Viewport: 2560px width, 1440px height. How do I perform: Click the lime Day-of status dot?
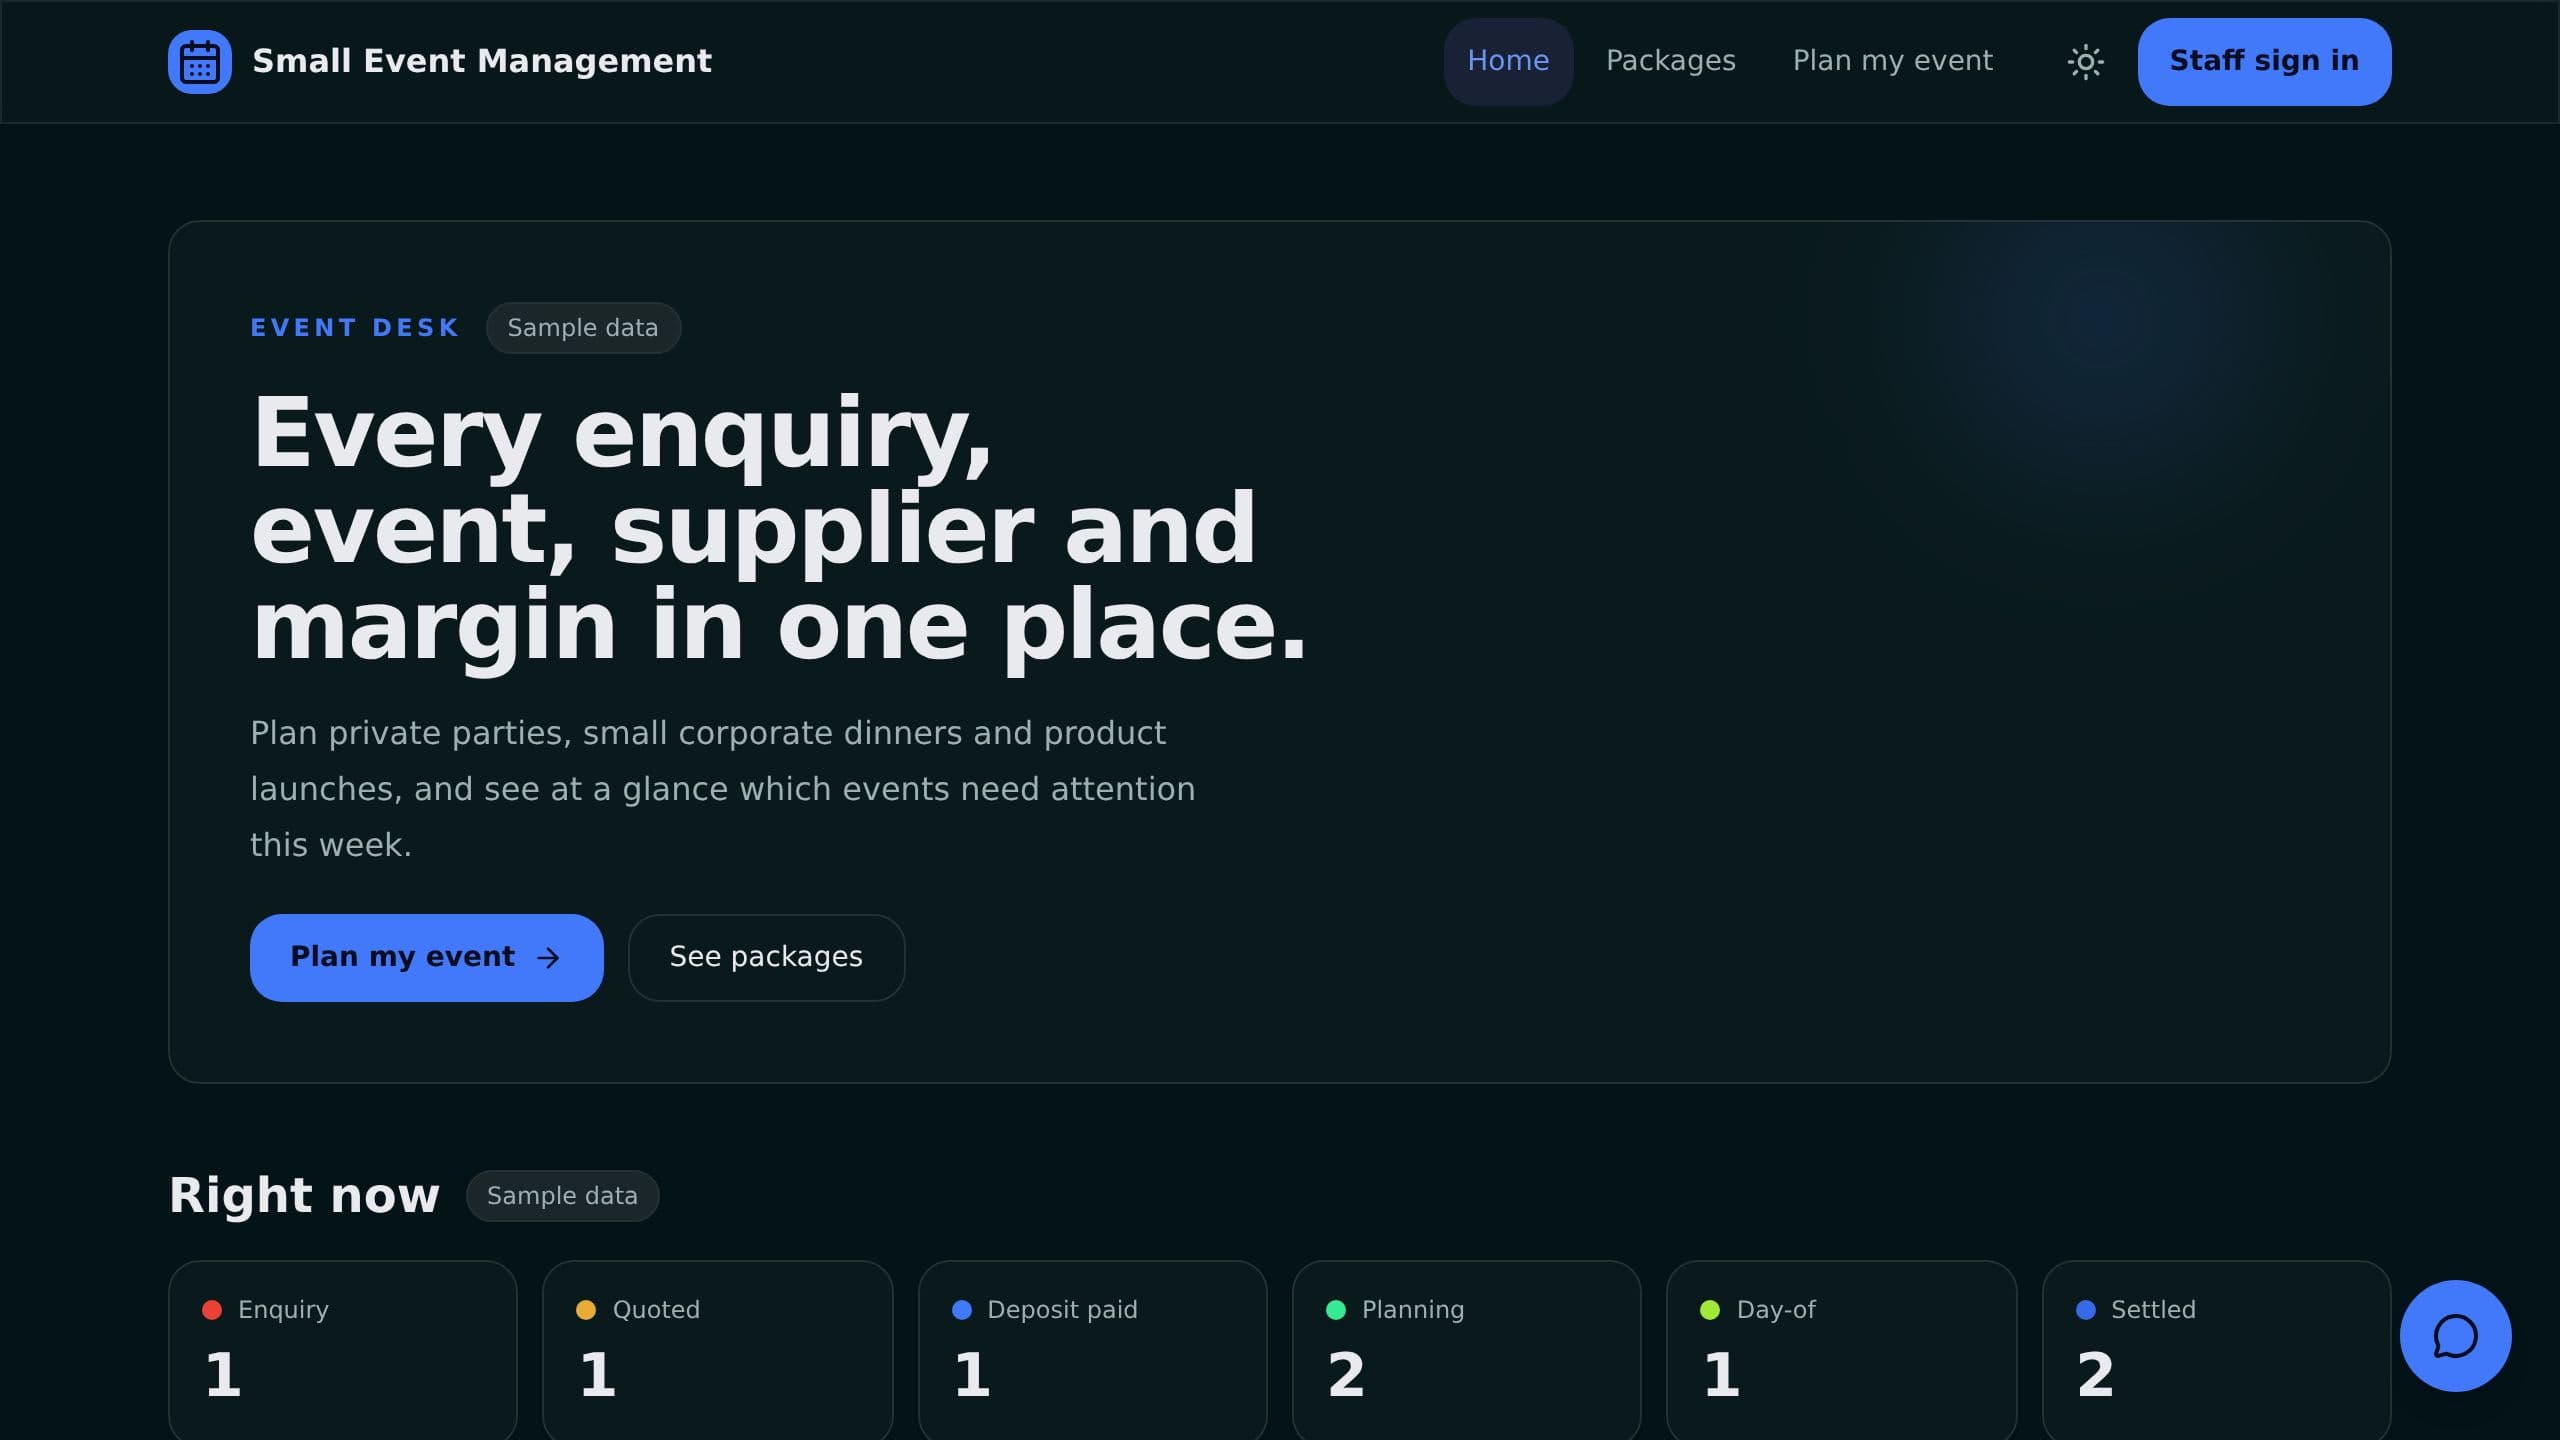click(x=1710, y=1310)
